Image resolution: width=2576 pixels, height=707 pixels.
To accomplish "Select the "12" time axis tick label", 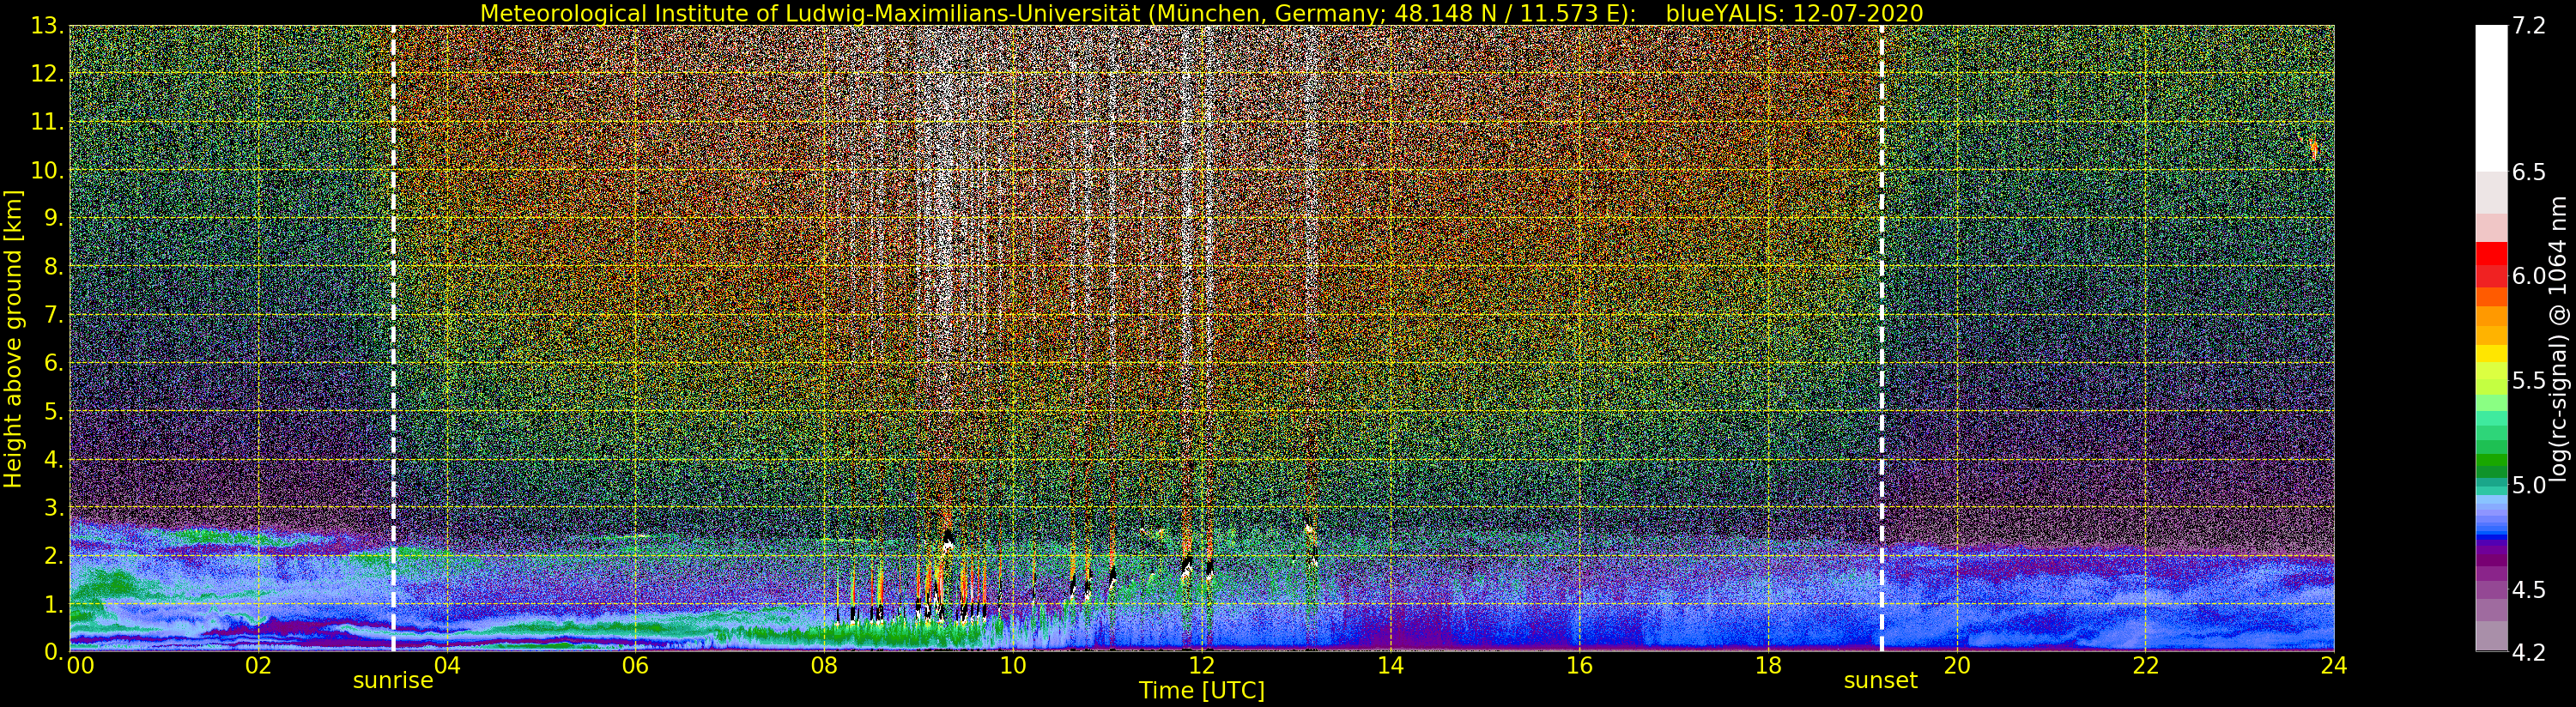I will click(1201, 666).
